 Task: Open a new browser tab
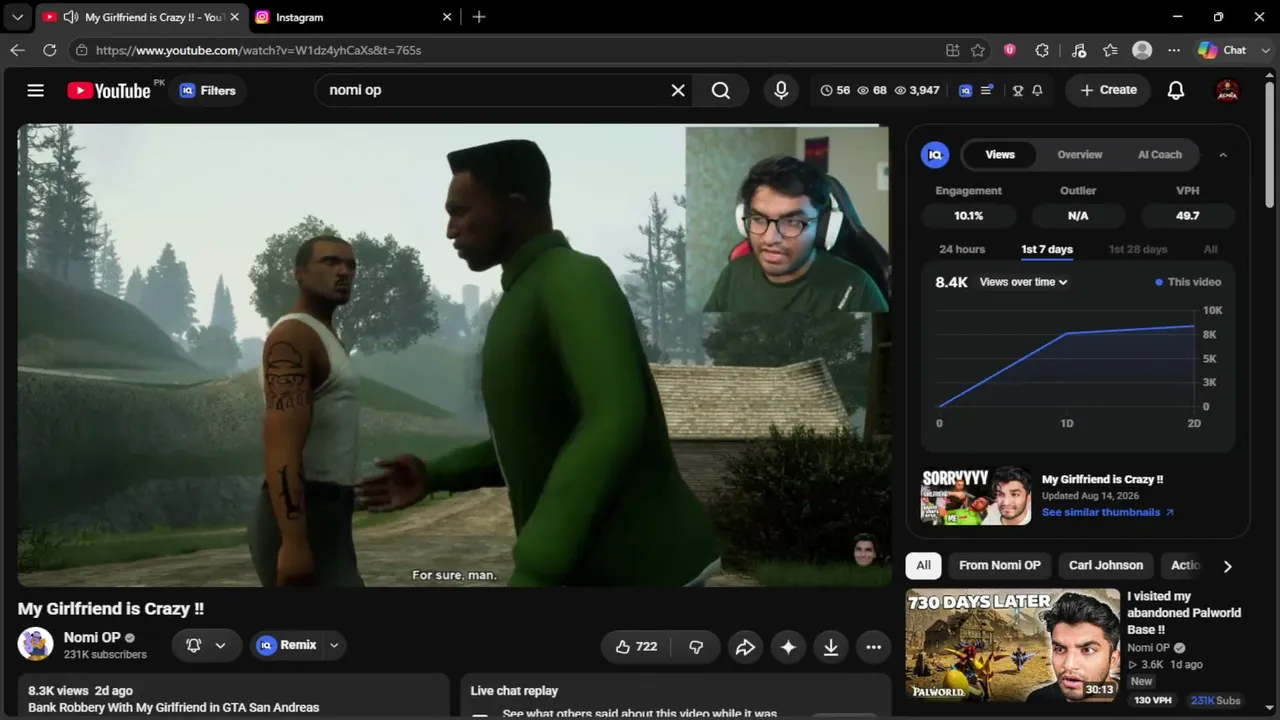pyautogui.click(x=479, y=17)
